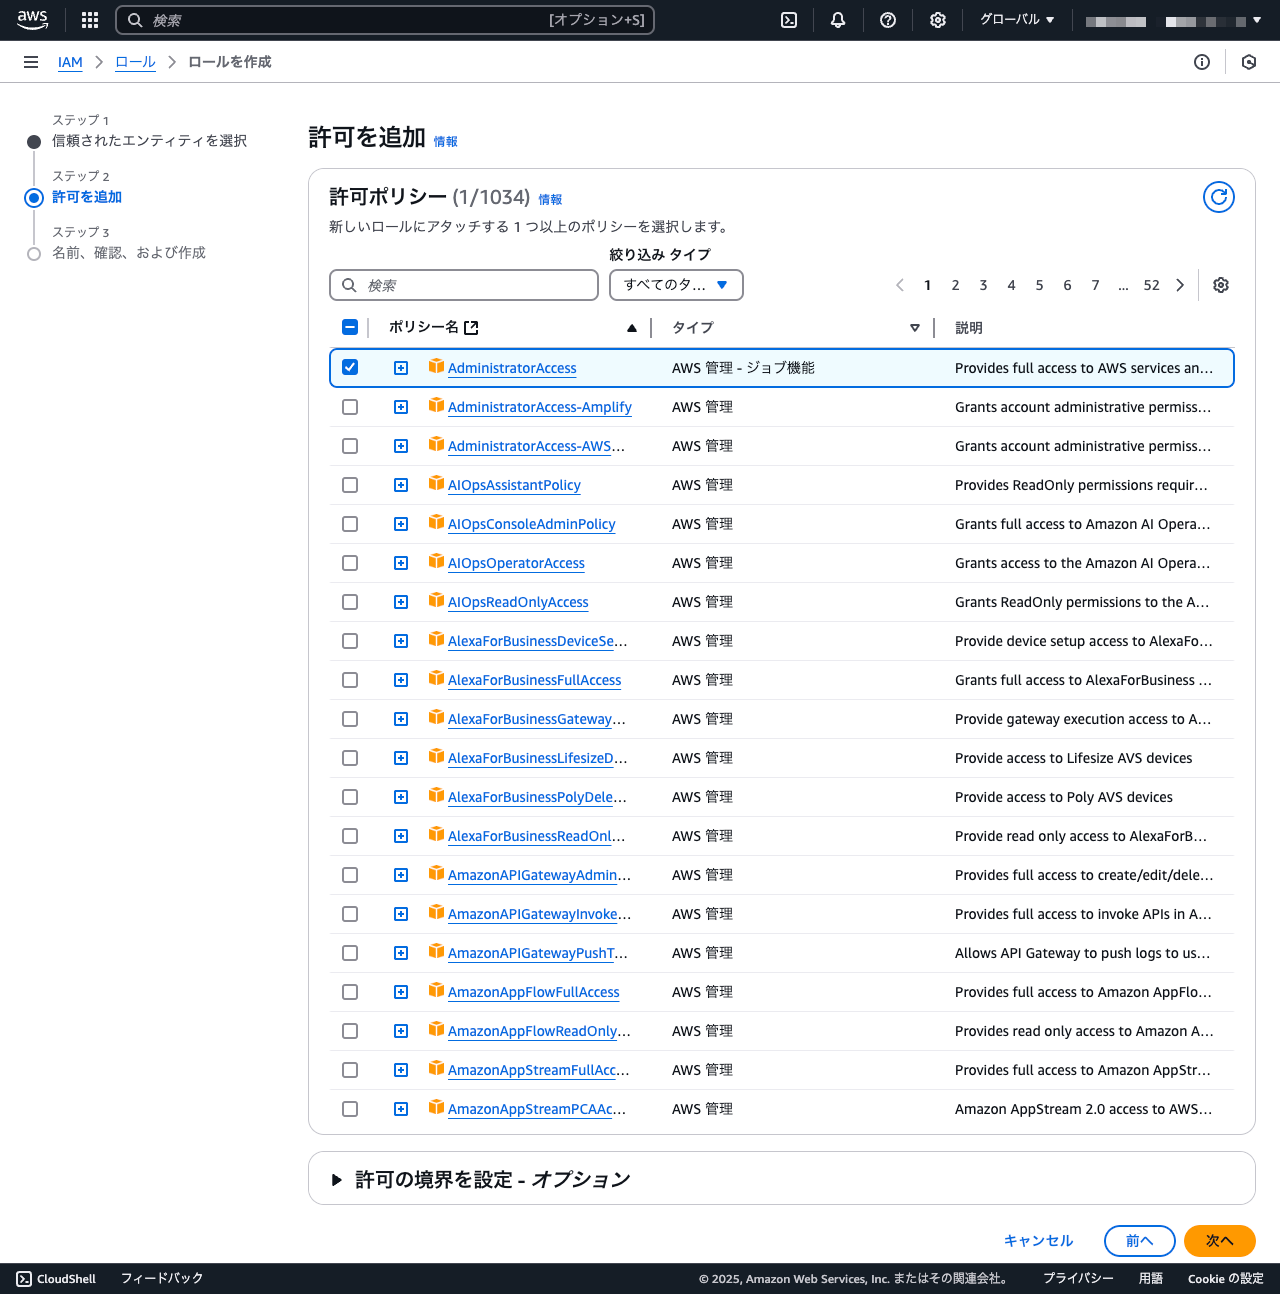Open table preferences gear icon
Screen dimensions: 1280x1294
click(x=1221, y=285)
